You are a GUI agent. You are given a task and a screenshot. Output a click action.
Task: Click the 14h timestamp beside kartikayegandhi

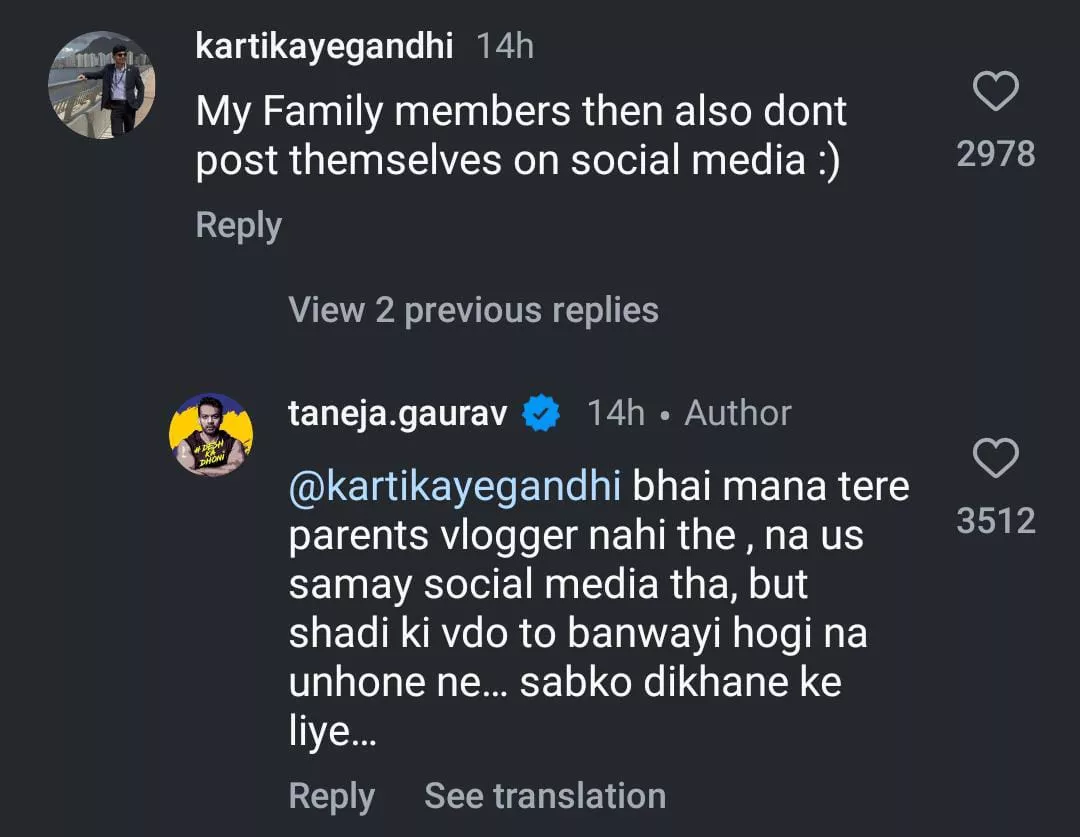505,46
